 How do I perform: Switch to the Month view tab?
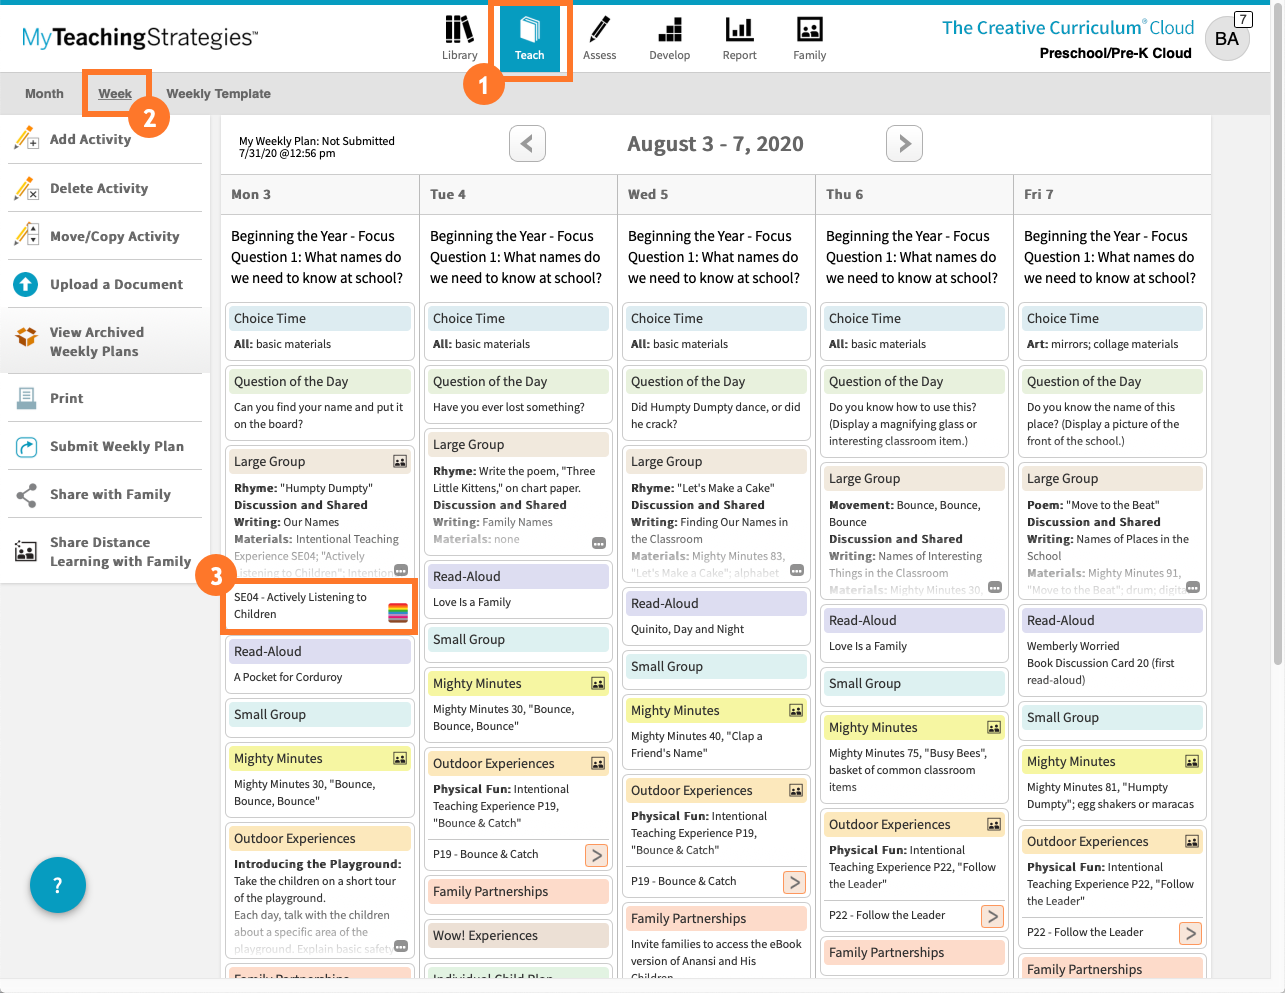[x=44, y=94]
